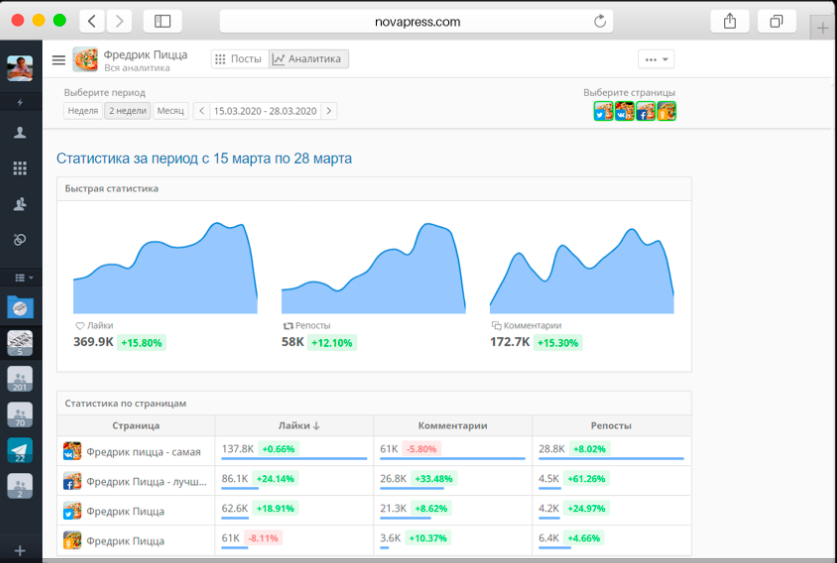Switch to the Аналитика tab
The height and width of the screenshot is (563, 837).
click(x=309, y=59)
